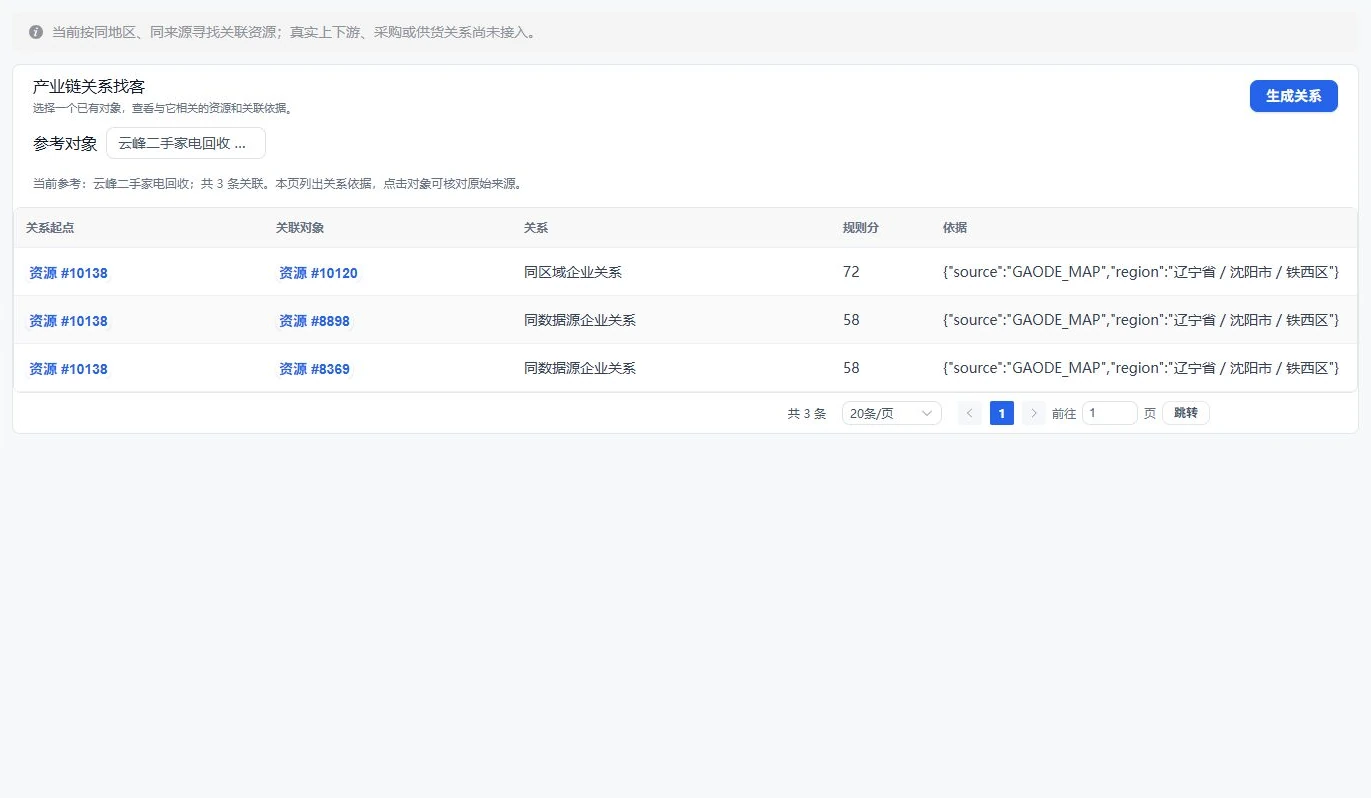
Task: Click the 依据 JSON text in #8898 row
Action: pyautogui.click(x=1141, y=320)
